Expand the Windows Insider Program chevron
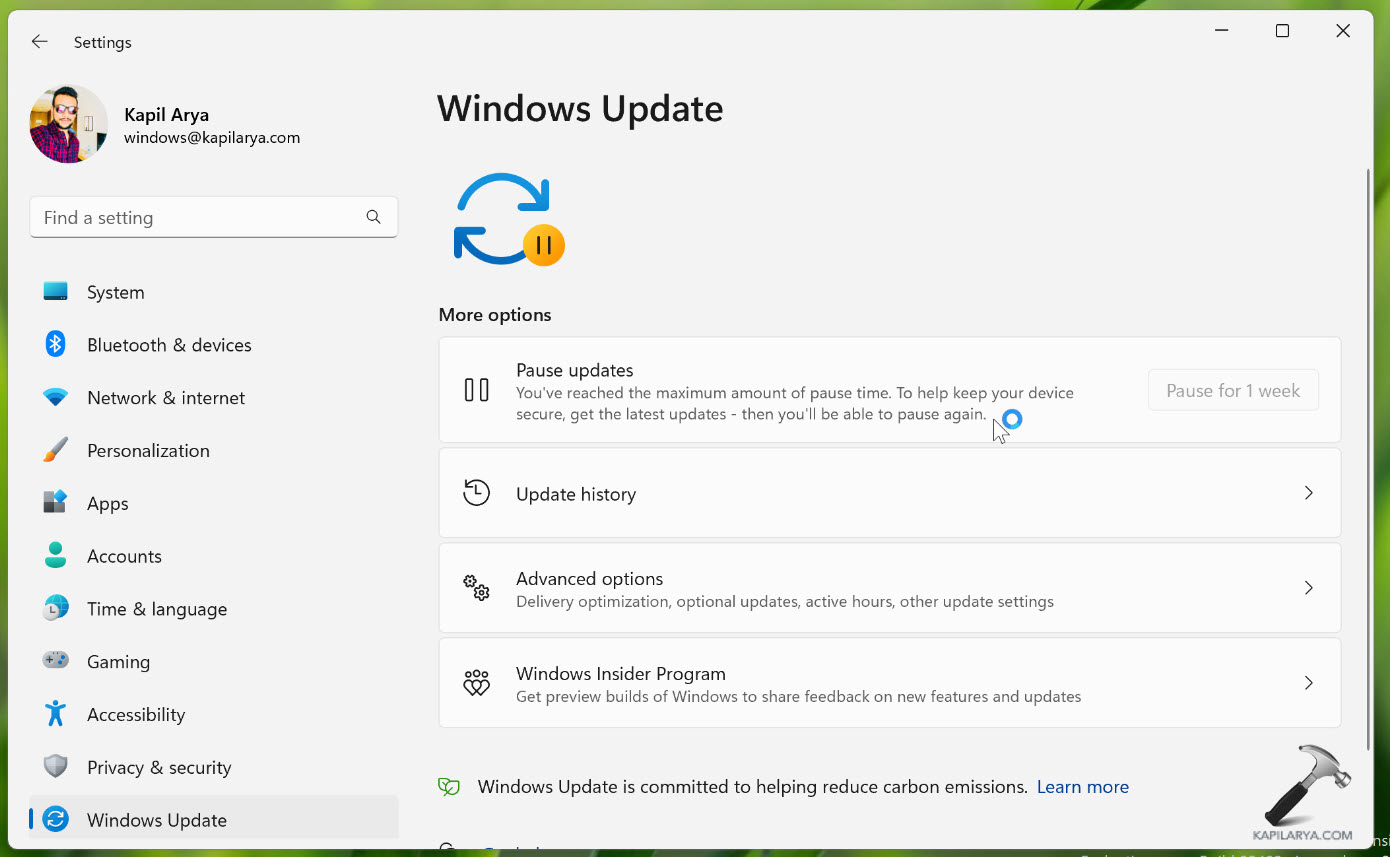This screenshot has height=857, width=1390. [1308, 683]
